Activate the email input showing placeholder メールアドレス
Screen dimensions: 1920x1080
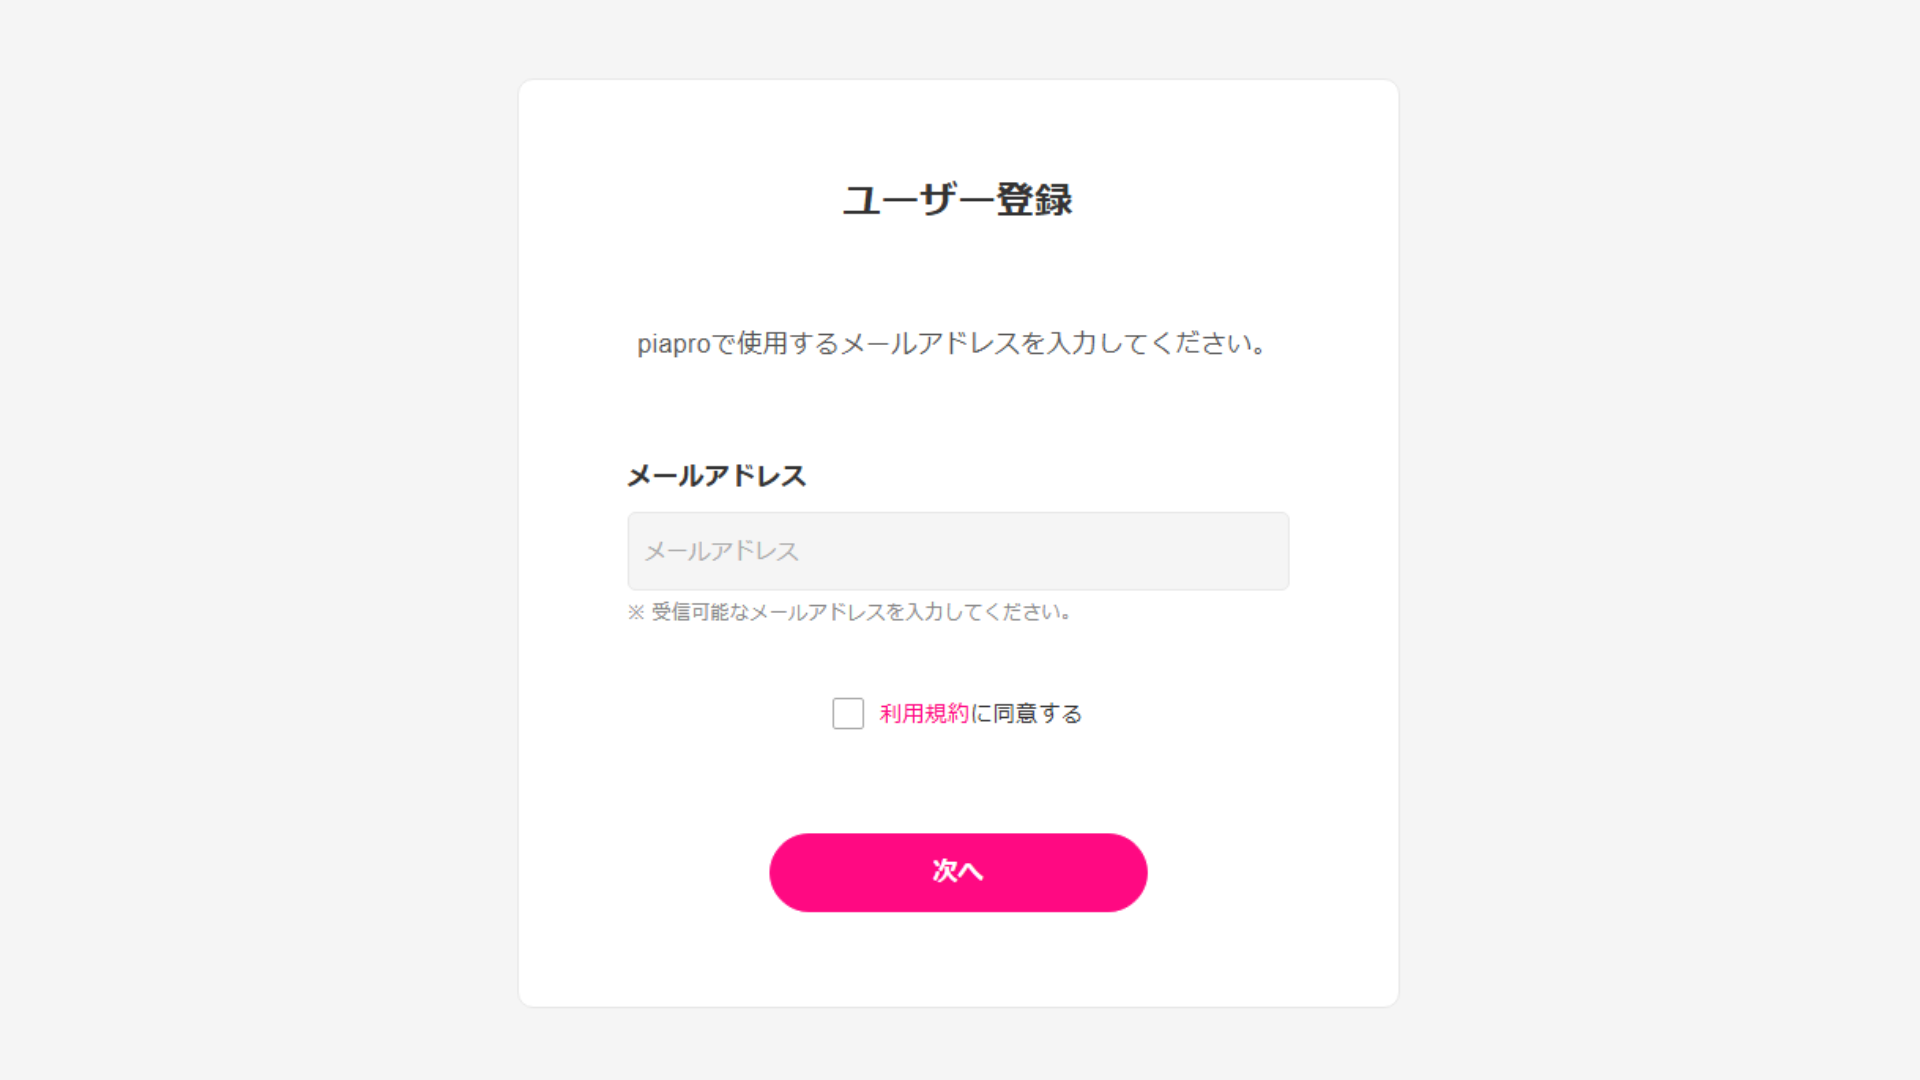tap(957, 550)
